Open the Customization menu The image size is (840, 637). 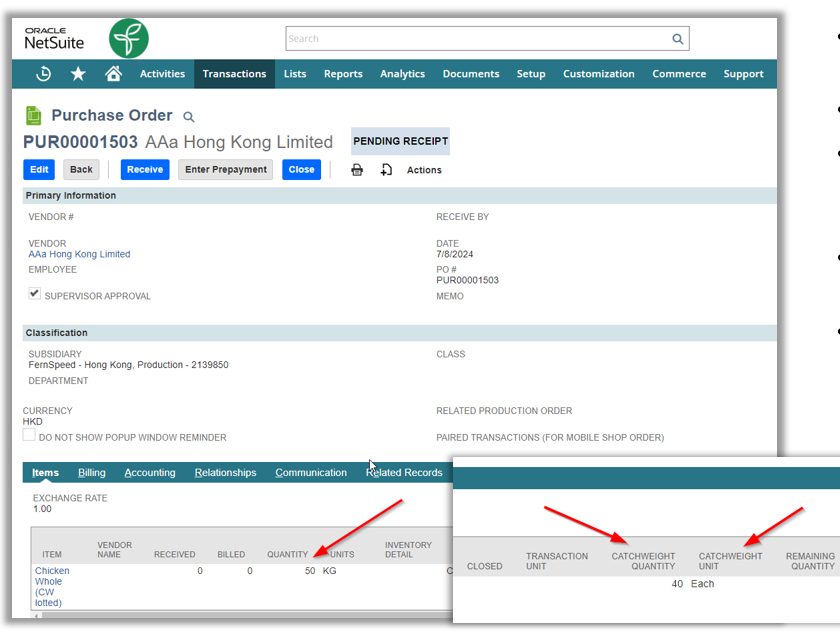coord(598,74)
